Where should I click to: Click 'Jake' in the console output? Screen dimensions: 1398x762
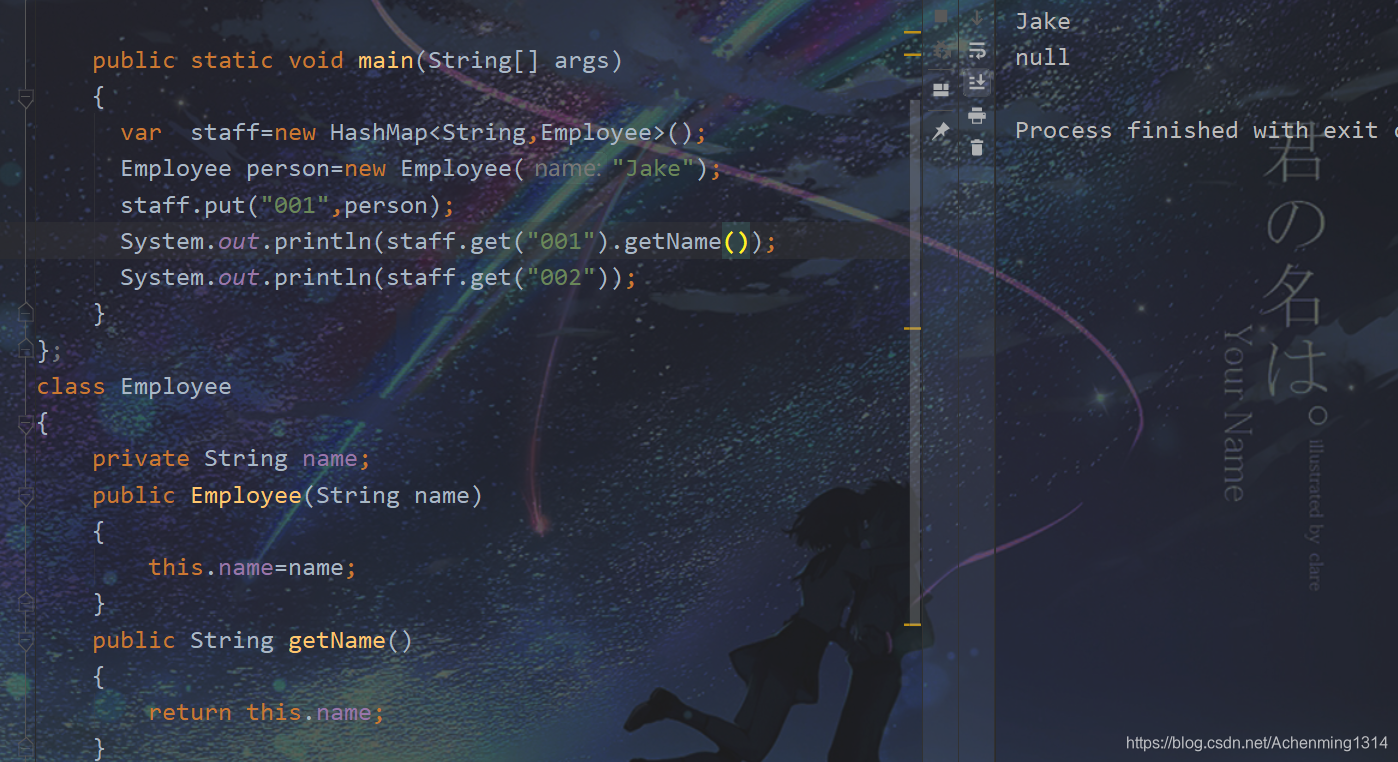coord(1043,21)
